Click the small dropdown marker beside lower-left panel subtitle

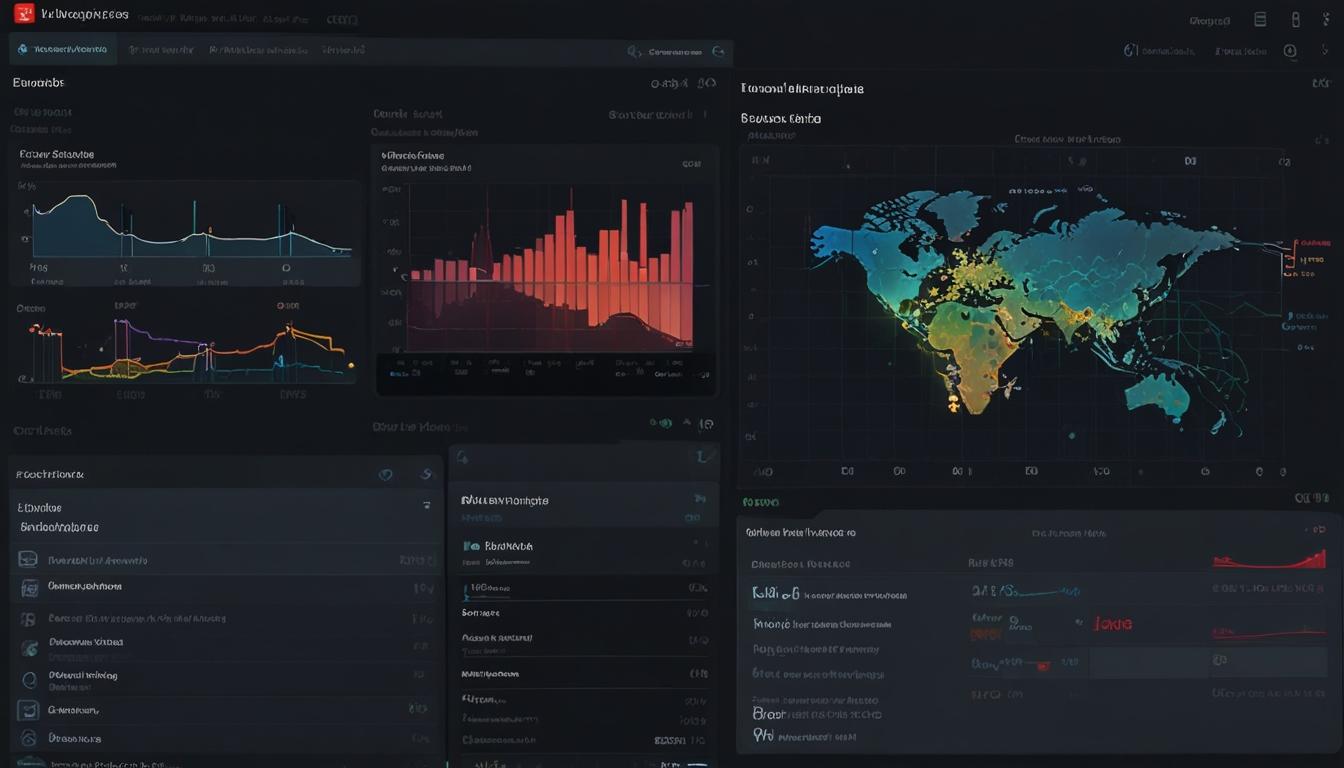coord(427,506)
